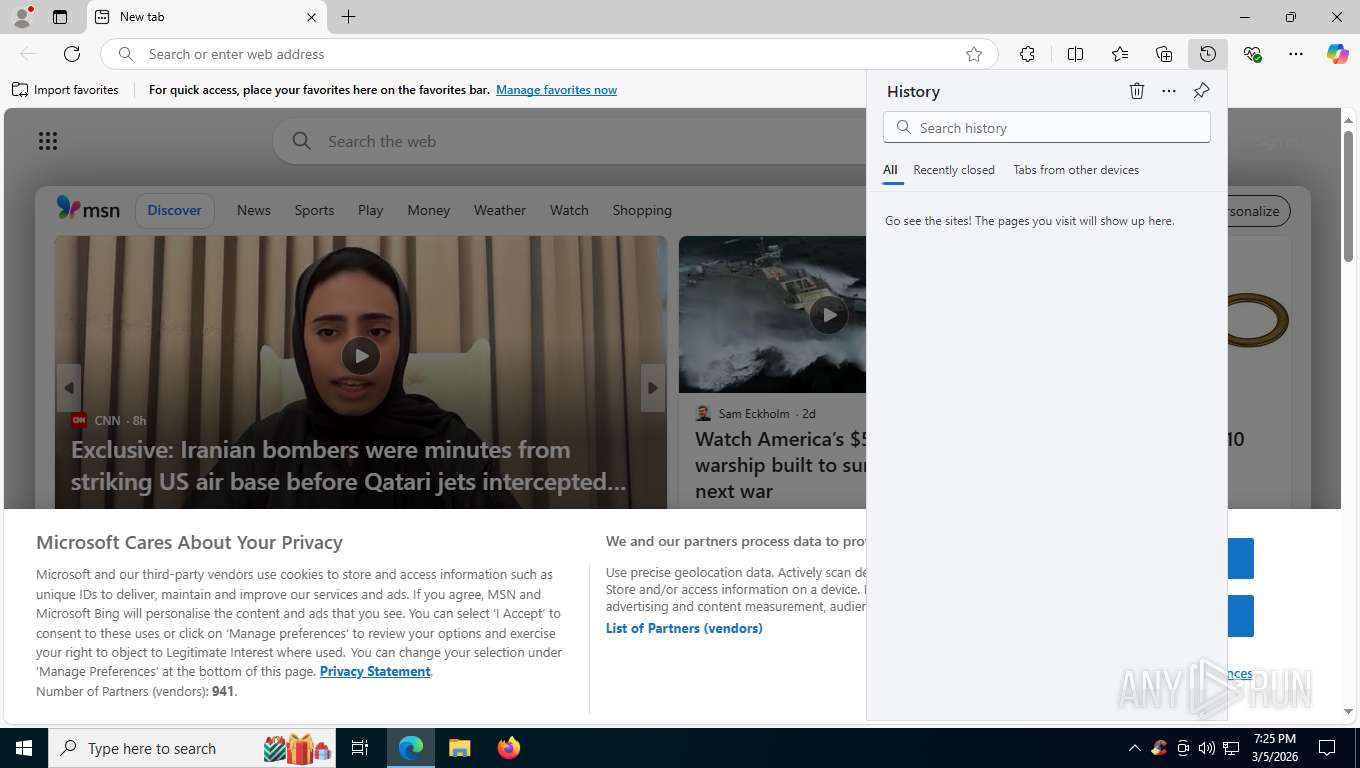This screenshot has height=768, width=1360.
Task: Refresh the page with reload icon
Action: (72, 54)
